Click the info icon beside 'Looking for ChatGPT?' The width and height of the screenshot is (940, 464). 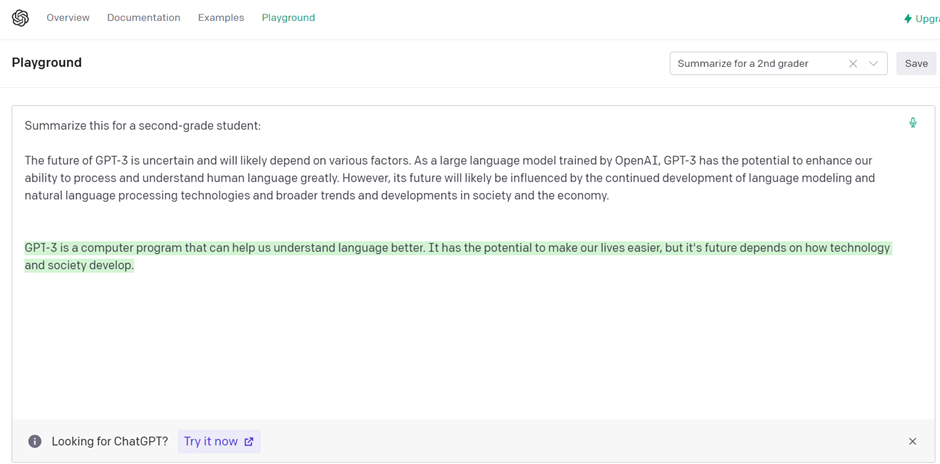[35, 442]
